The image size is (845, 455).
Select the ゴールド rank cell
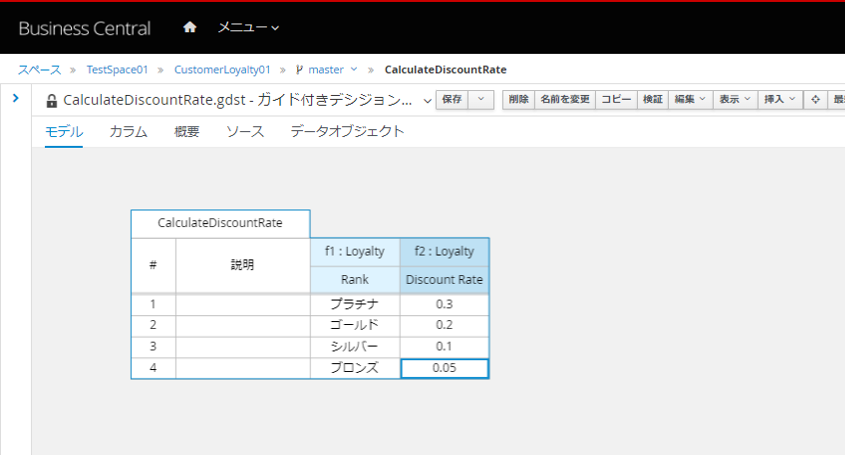[355, 326]
